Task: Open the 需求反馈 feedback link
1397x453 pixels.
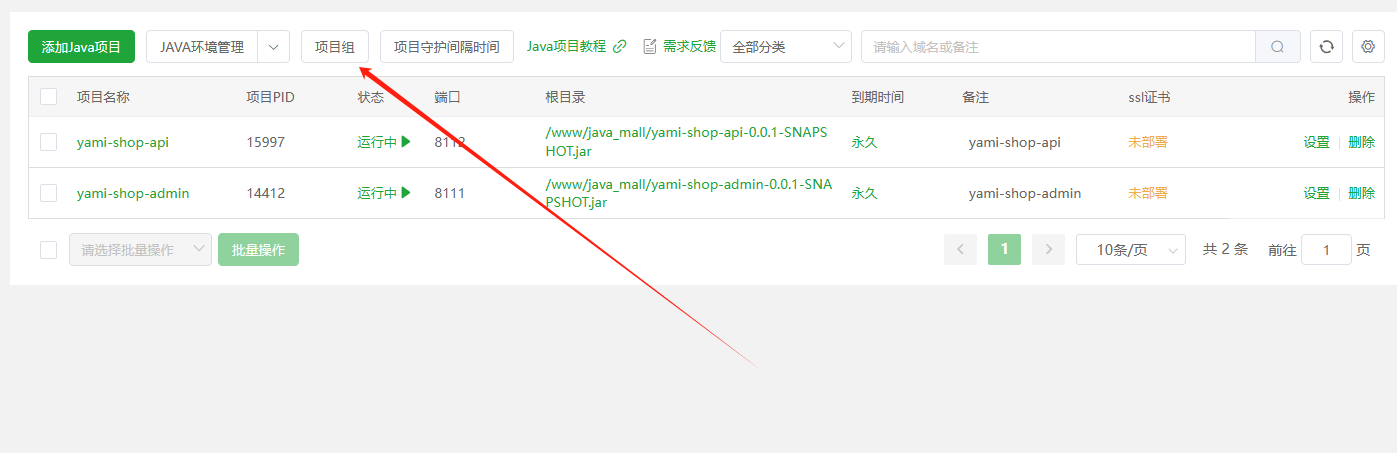Action: point(679,46)
